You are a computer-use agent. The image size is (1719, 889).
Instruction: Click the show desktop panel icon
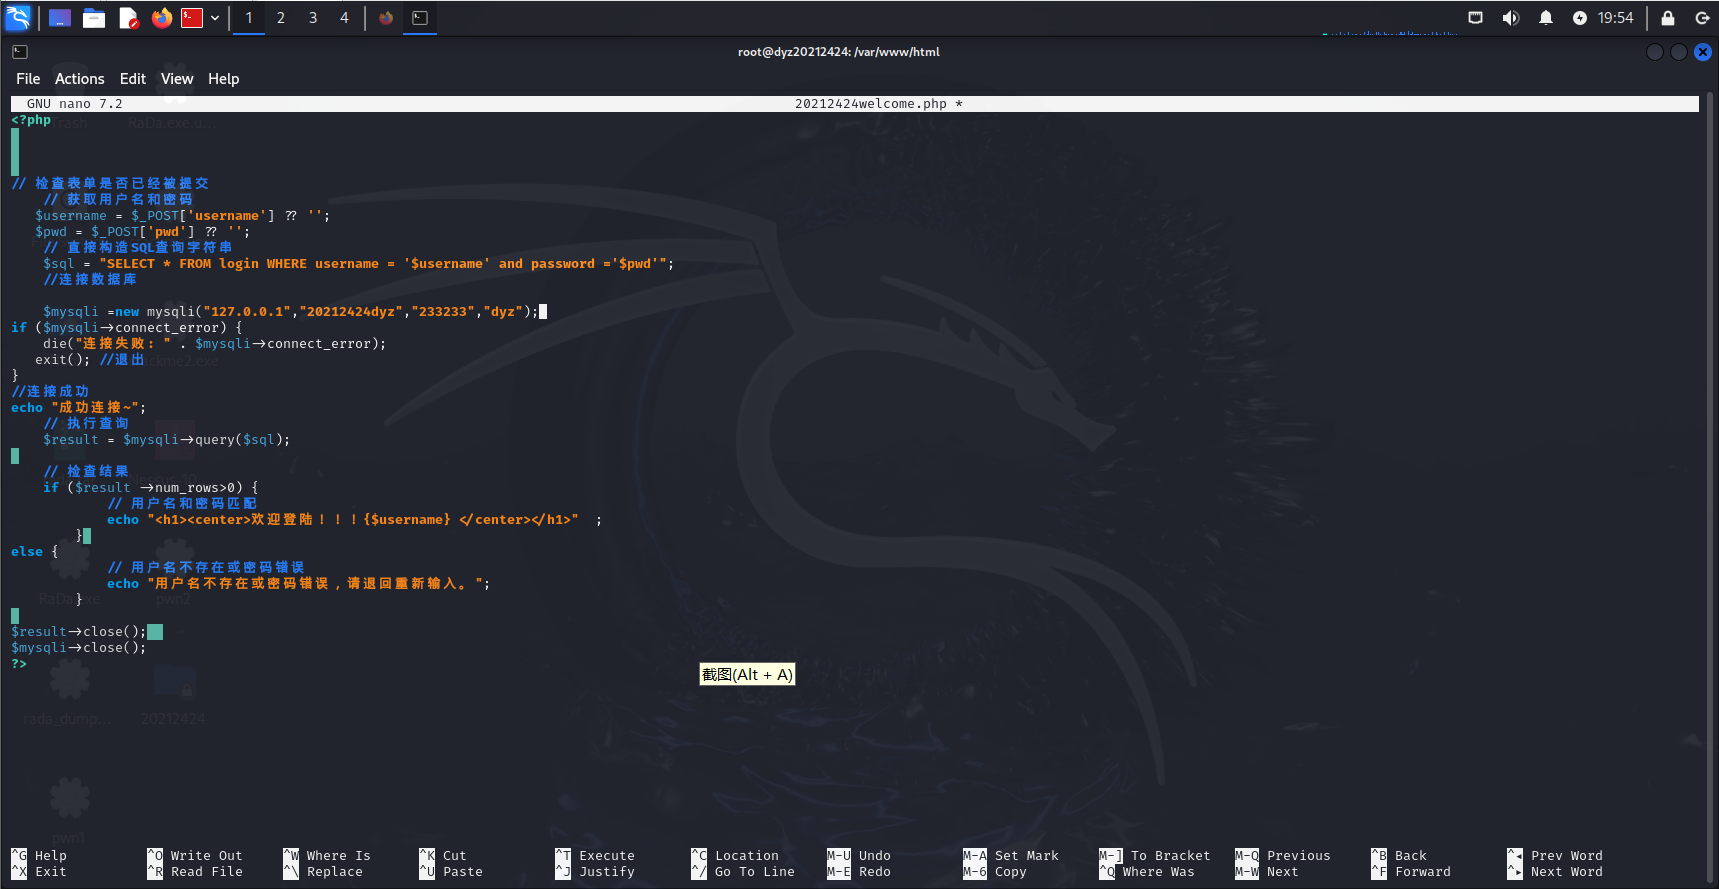(x=60, y=18)
